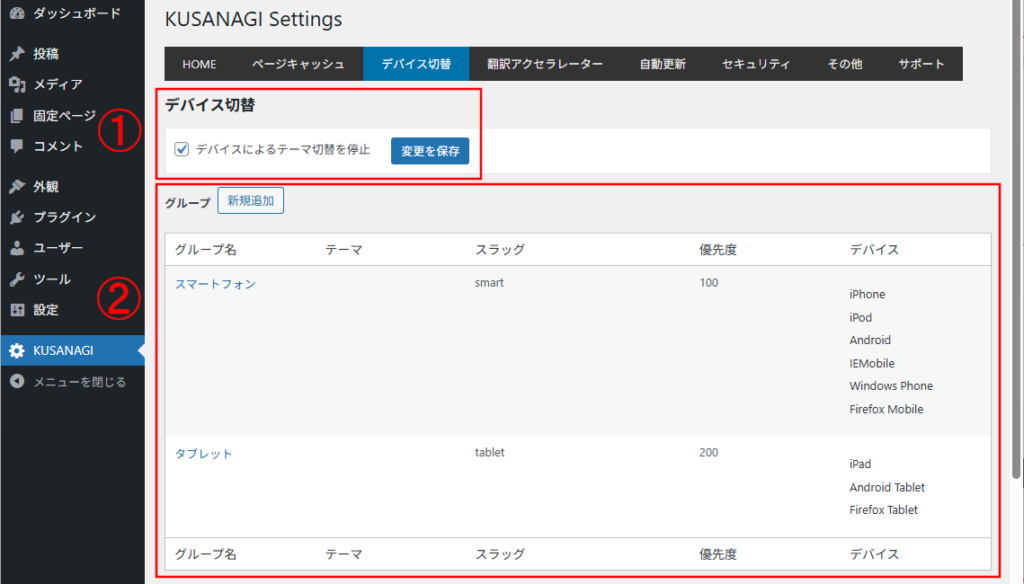Click the 固定ページ (Pages) icon

tap(18, 113)
